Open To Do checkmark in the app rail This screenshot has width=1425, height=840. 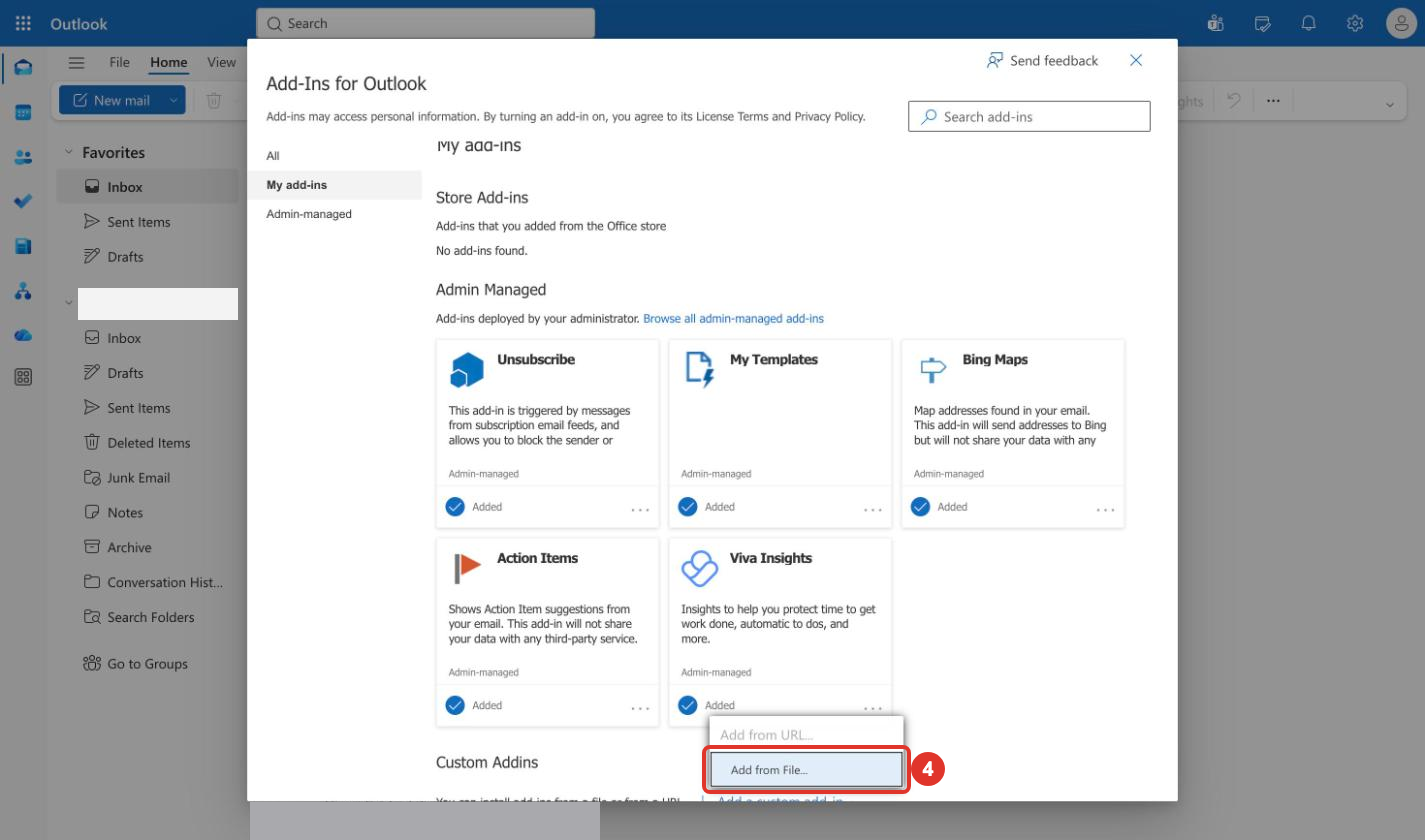point(23,201)
